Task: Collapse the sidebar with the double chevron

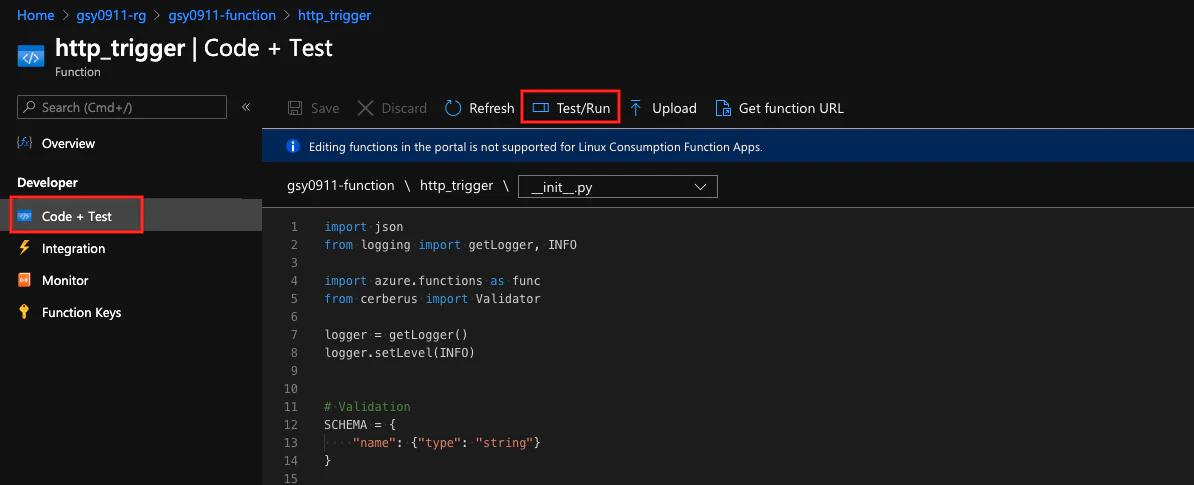Action: tap(246, 107)
